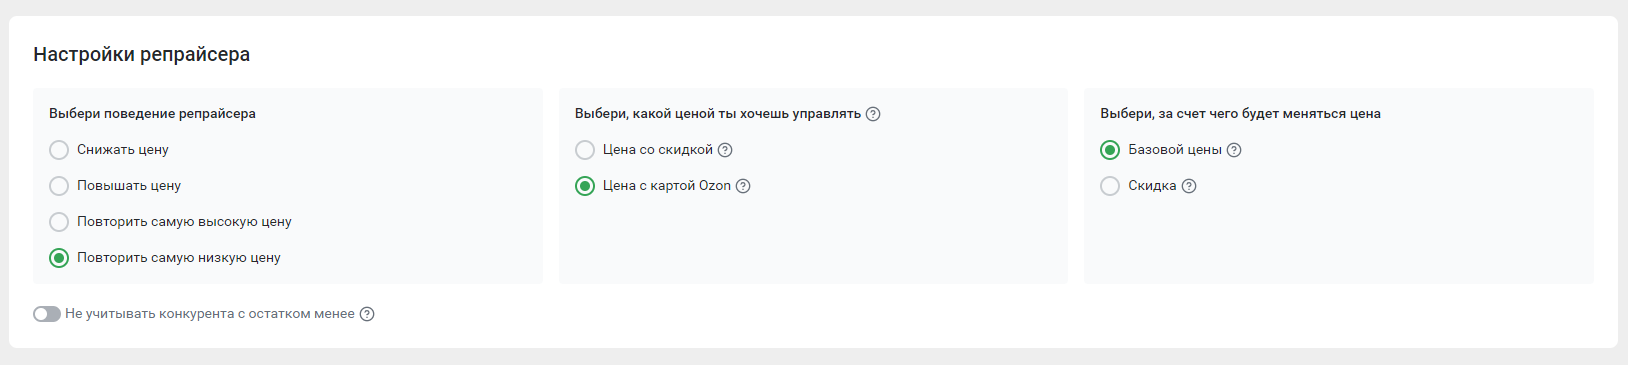Select 'Цена с картой Ozon' radio button
1628x365 pixels.
pyautogui.click(x=585, y=186)
